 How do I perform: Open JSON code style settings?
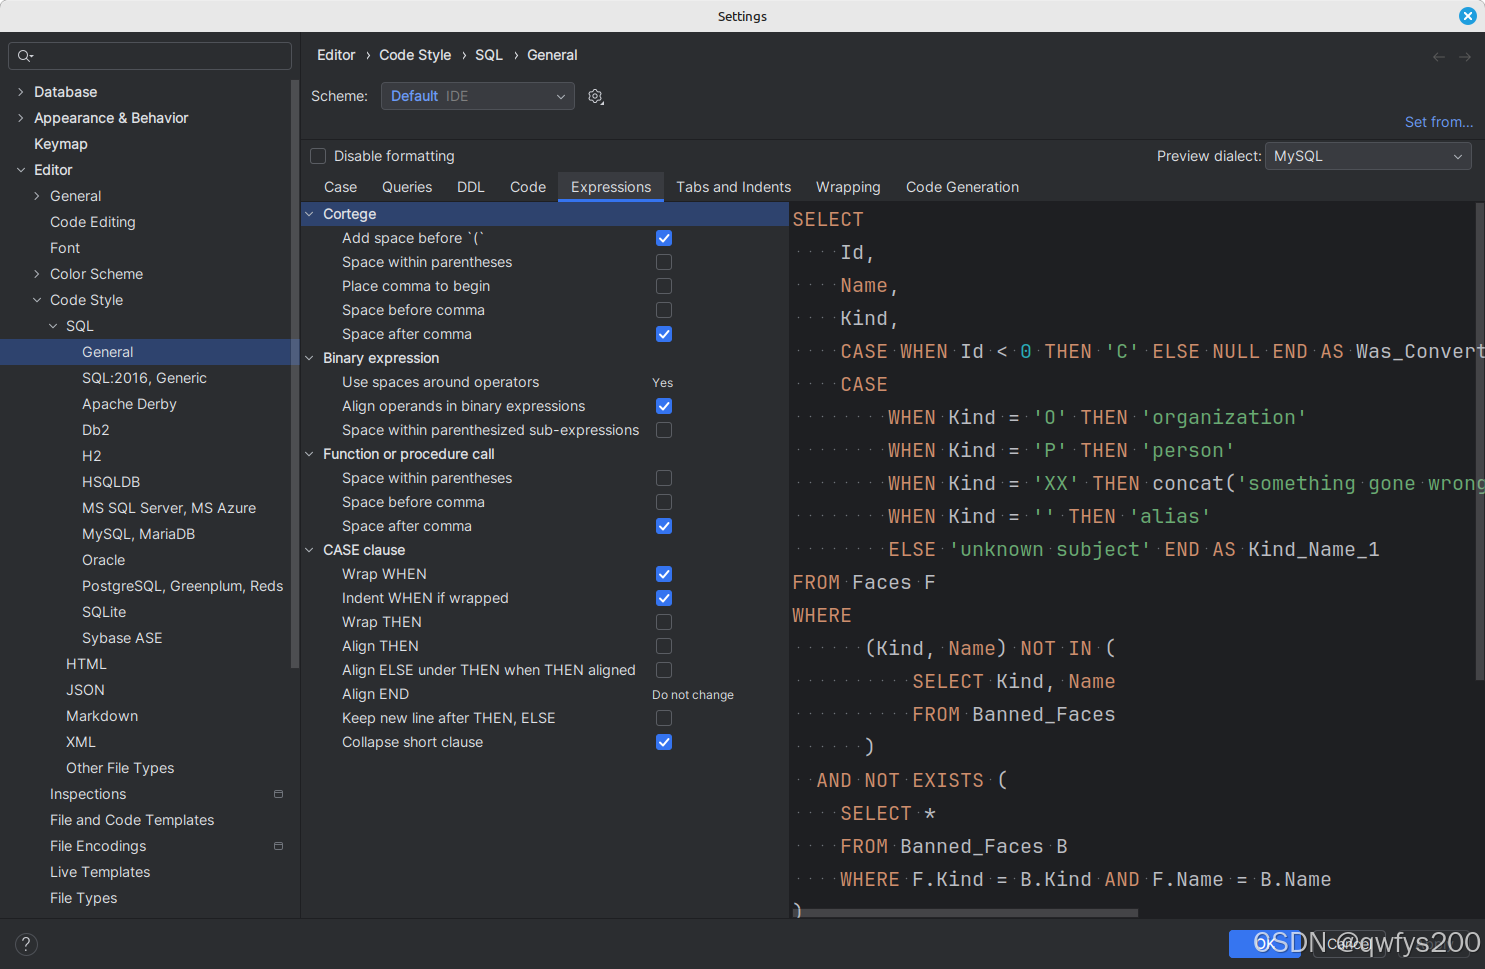[85, 690]
